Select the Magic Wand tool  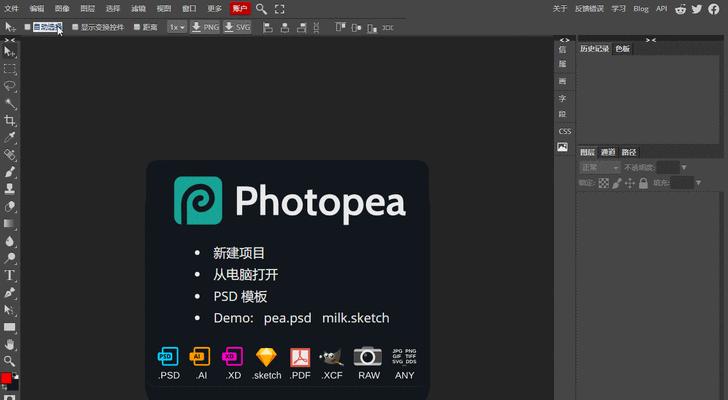(x=10, y=103)
